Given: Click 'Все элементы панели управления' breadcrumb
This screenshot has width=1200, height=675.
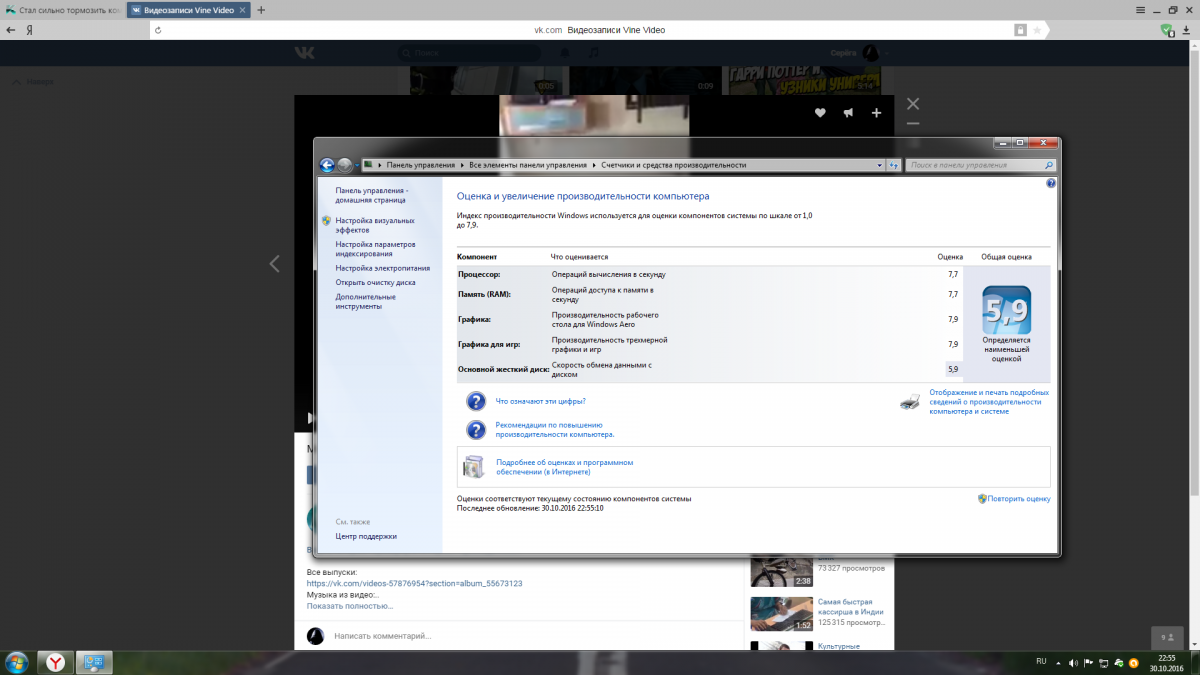Looking at the screenshot, I should coord(528,165).
